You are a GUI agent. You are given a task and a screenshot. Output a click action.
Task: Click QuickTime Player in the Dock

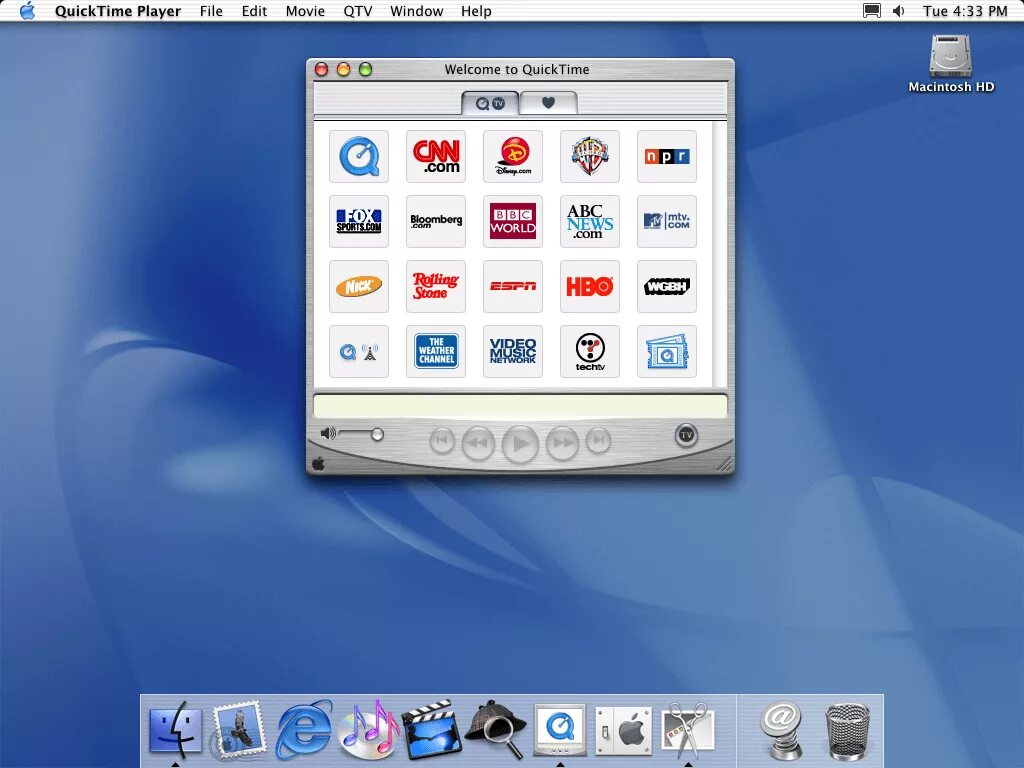click(560, 729)
